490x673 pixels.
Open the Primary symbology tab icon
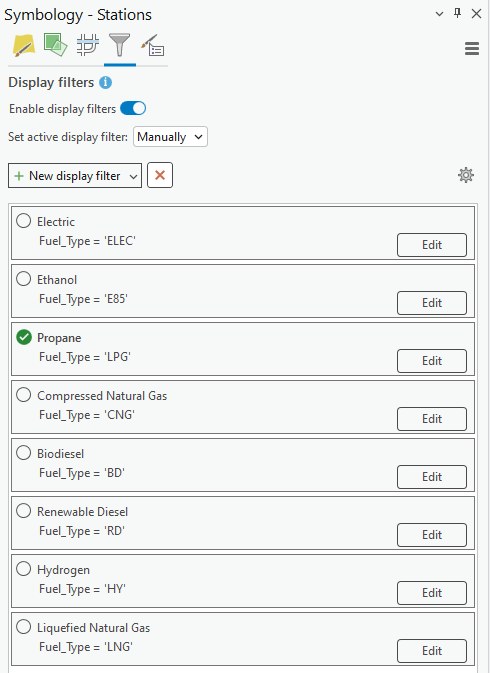[x=24, y=45]
